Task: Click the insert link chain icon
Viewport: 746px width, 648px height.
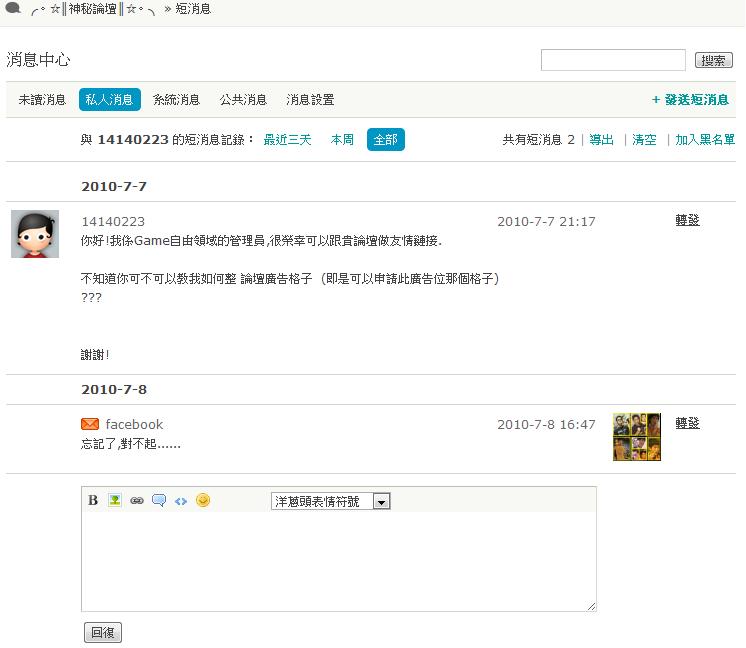Action: pyautogui.click(x=137, y=500)
